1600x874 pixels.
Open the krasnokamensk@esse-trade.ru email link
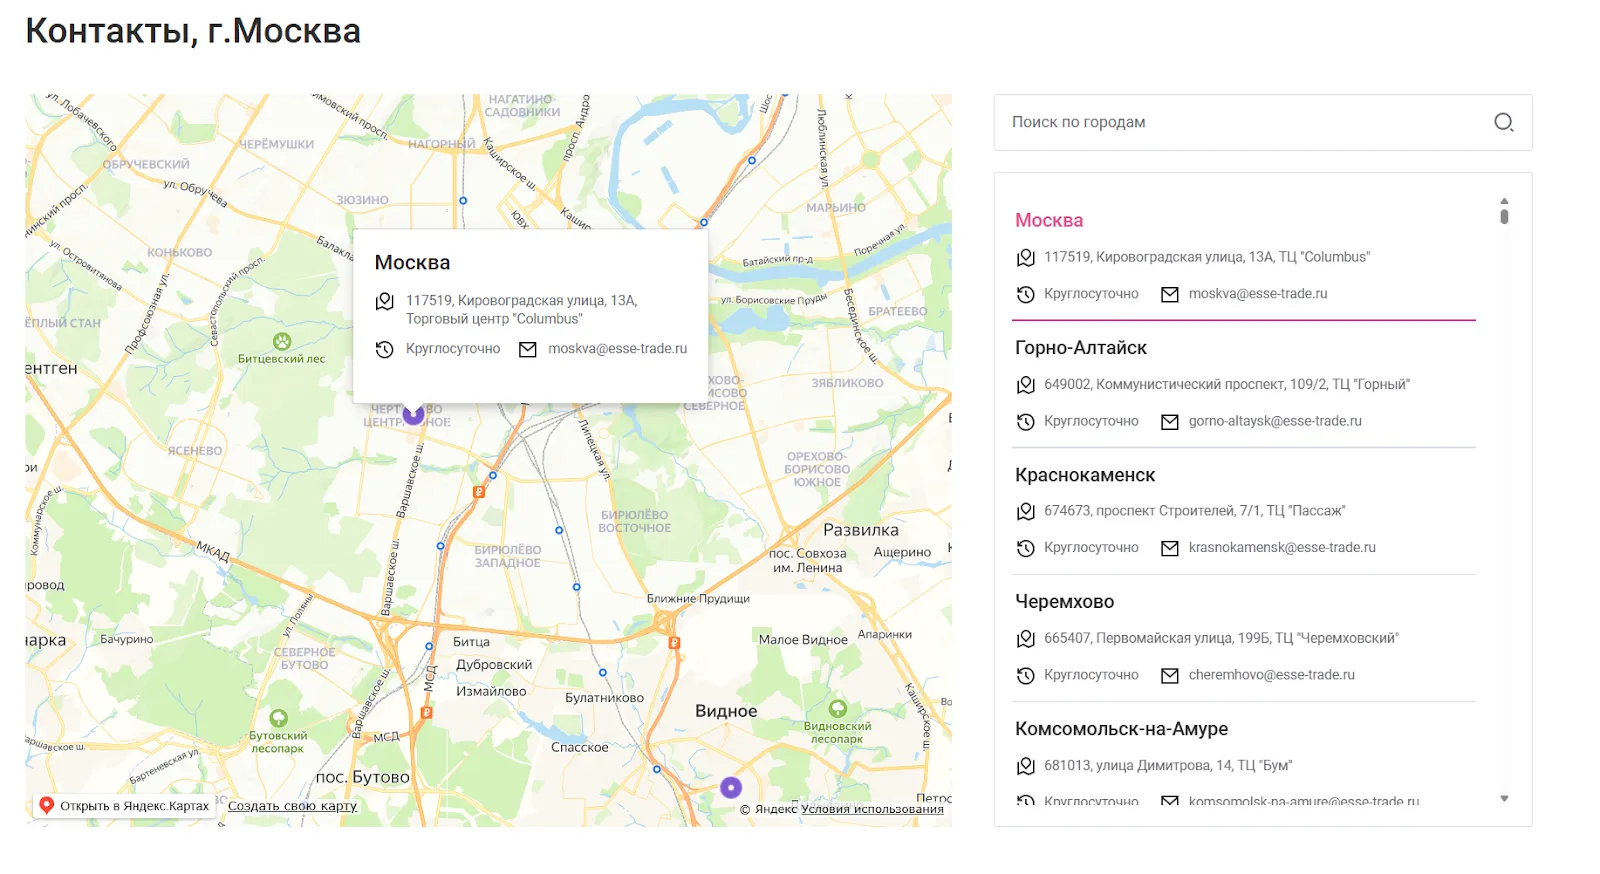[1282, 548]
